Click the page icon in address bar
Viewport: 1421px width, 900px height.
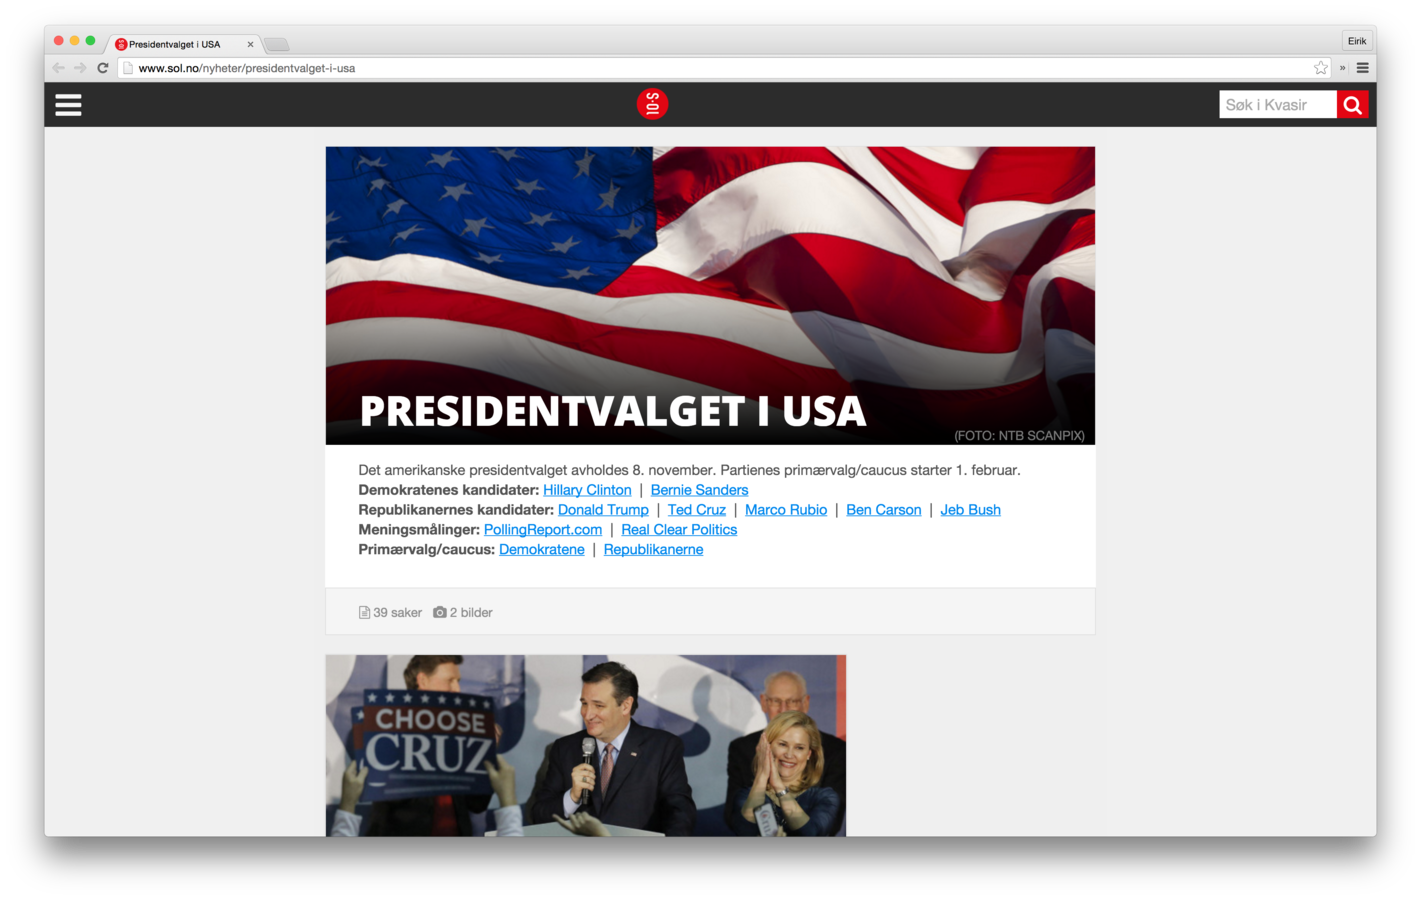(x=127, y=68)
